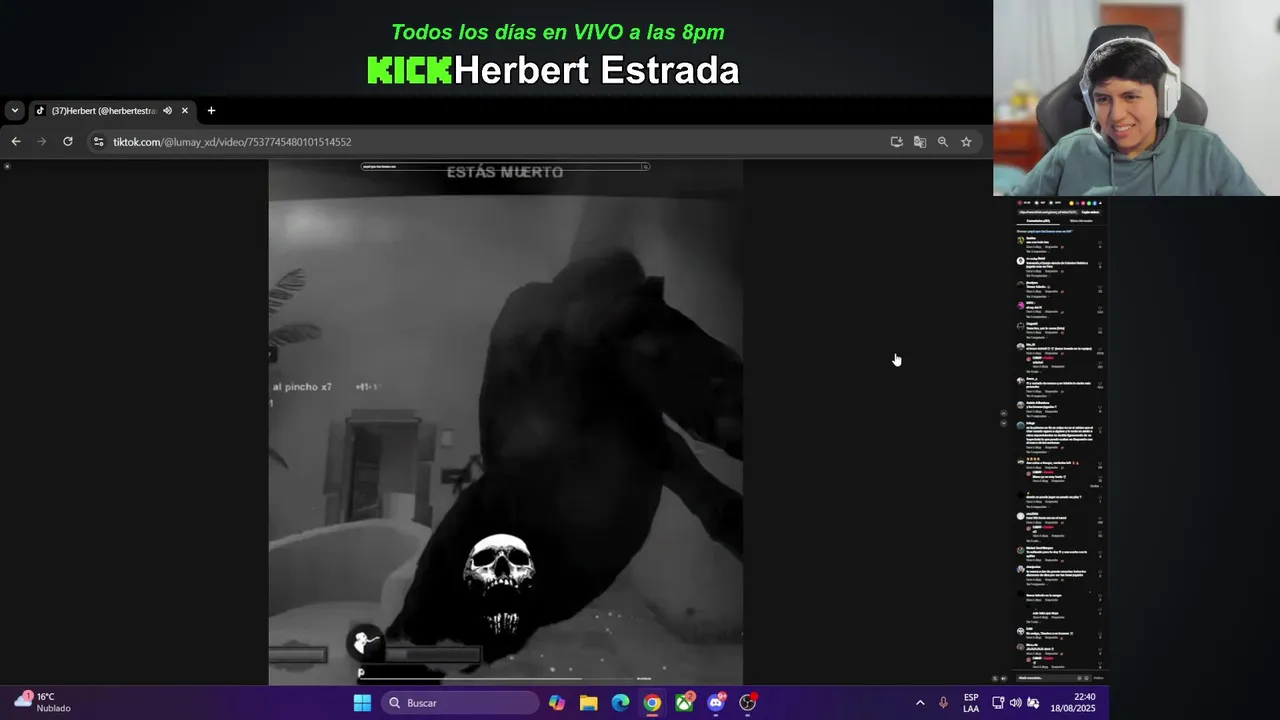Image resolution: width=1280 pixels, height=720 pixels.
Task: Open a new browser tab
Action: tap(211, 111)
